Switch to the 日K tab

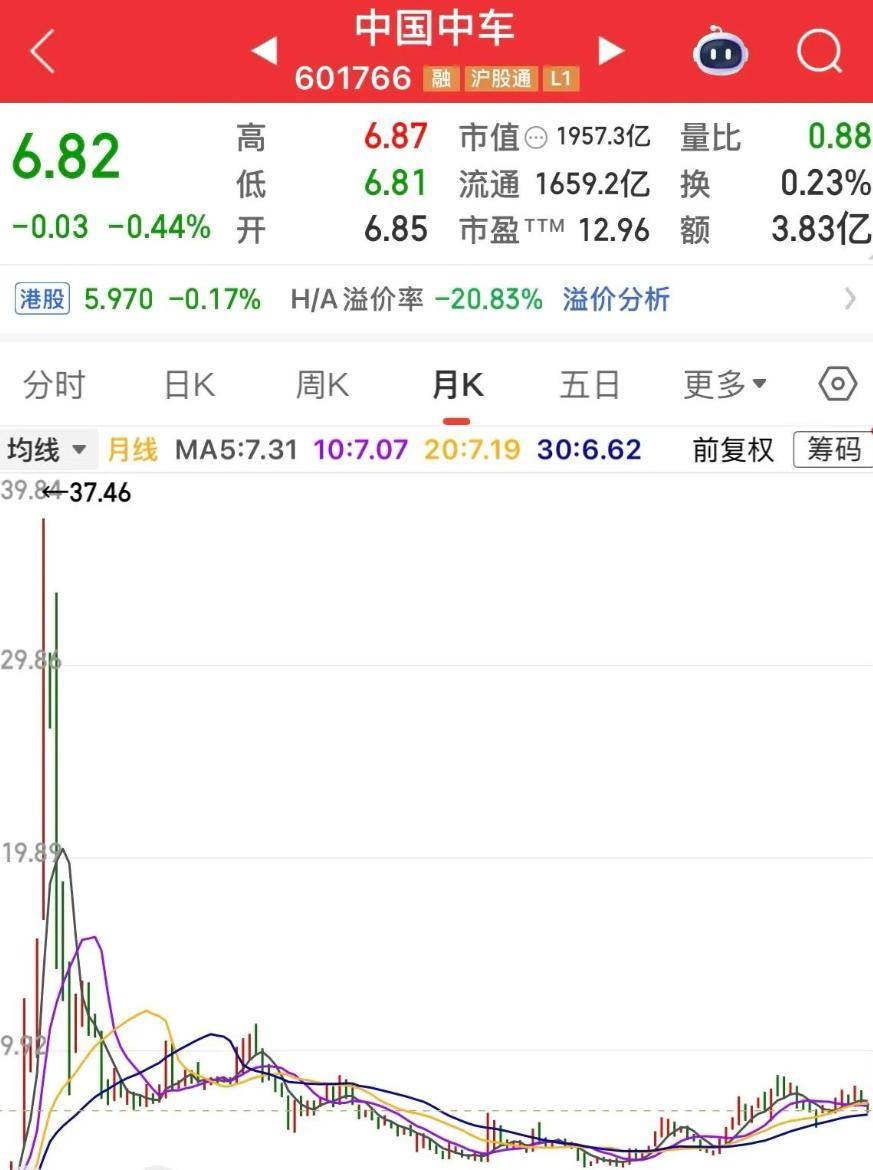coord(190,384)
